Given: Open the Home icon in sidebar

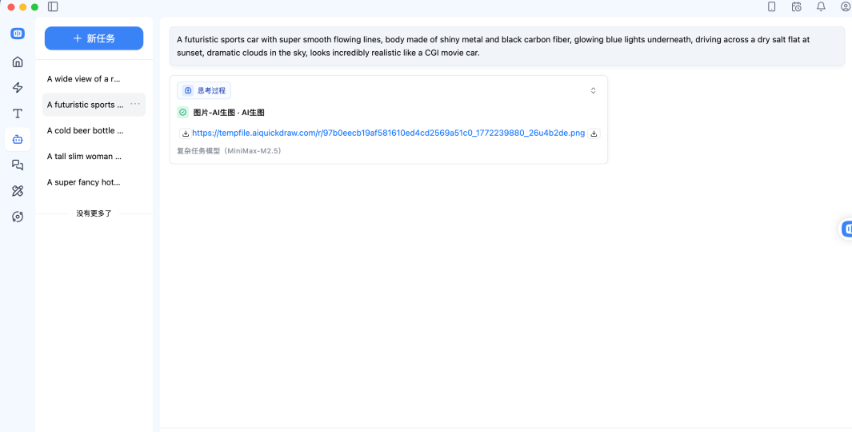Looking at the screenshot, I should [17, 62].
